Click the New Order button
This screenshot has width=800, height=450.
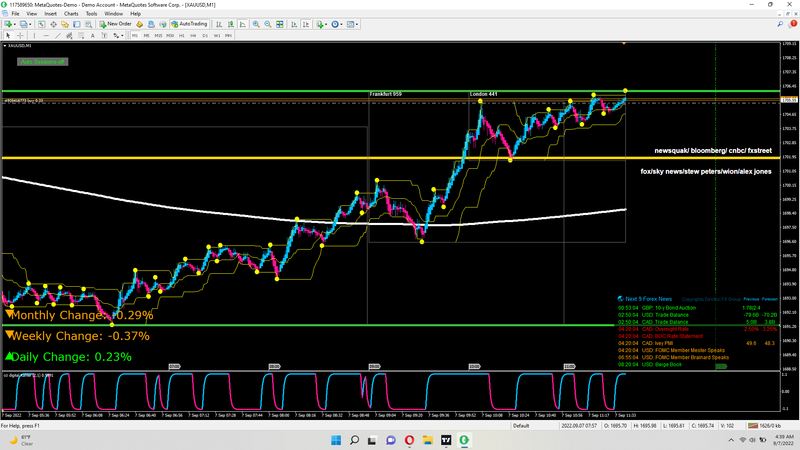click(115, 24)
